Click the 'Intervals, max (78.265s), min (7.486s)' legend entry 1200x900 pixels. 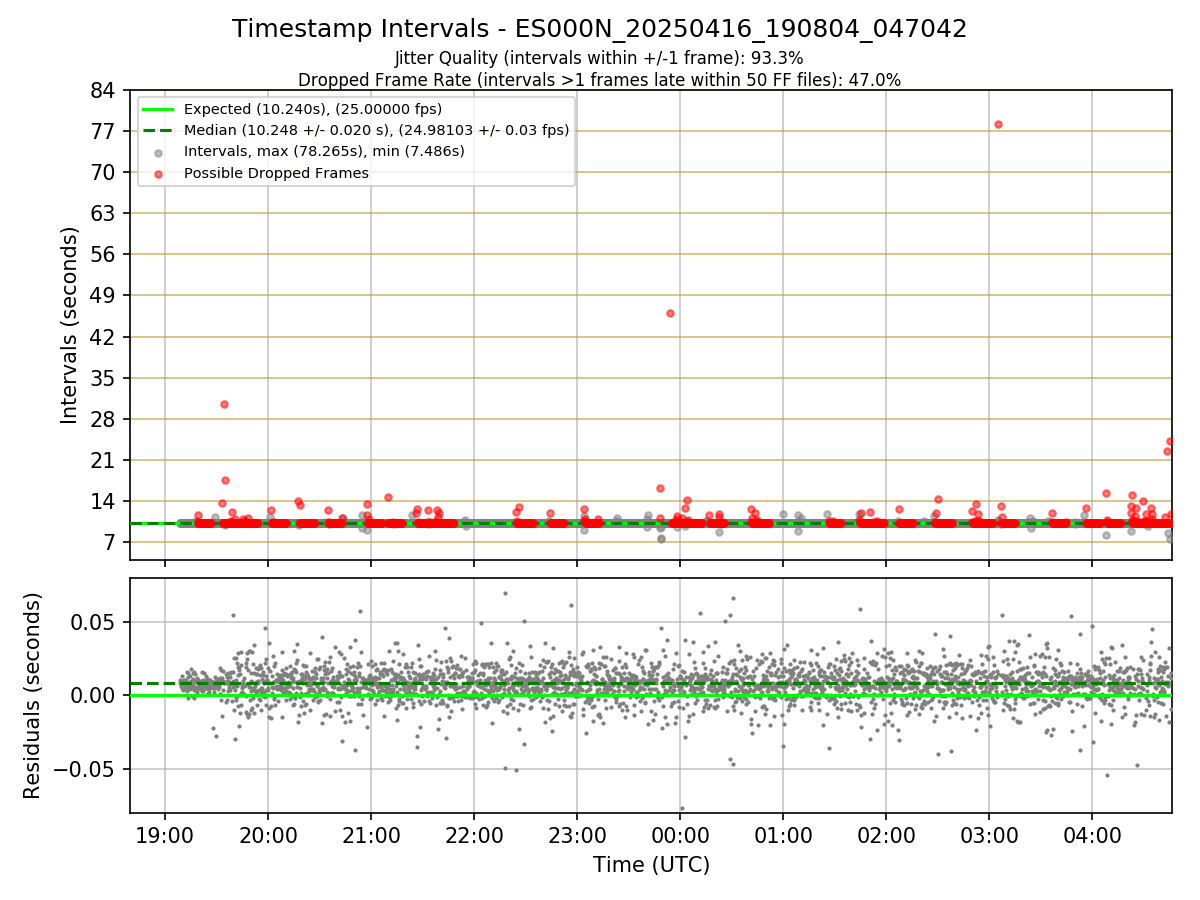[x=324, y=151]
